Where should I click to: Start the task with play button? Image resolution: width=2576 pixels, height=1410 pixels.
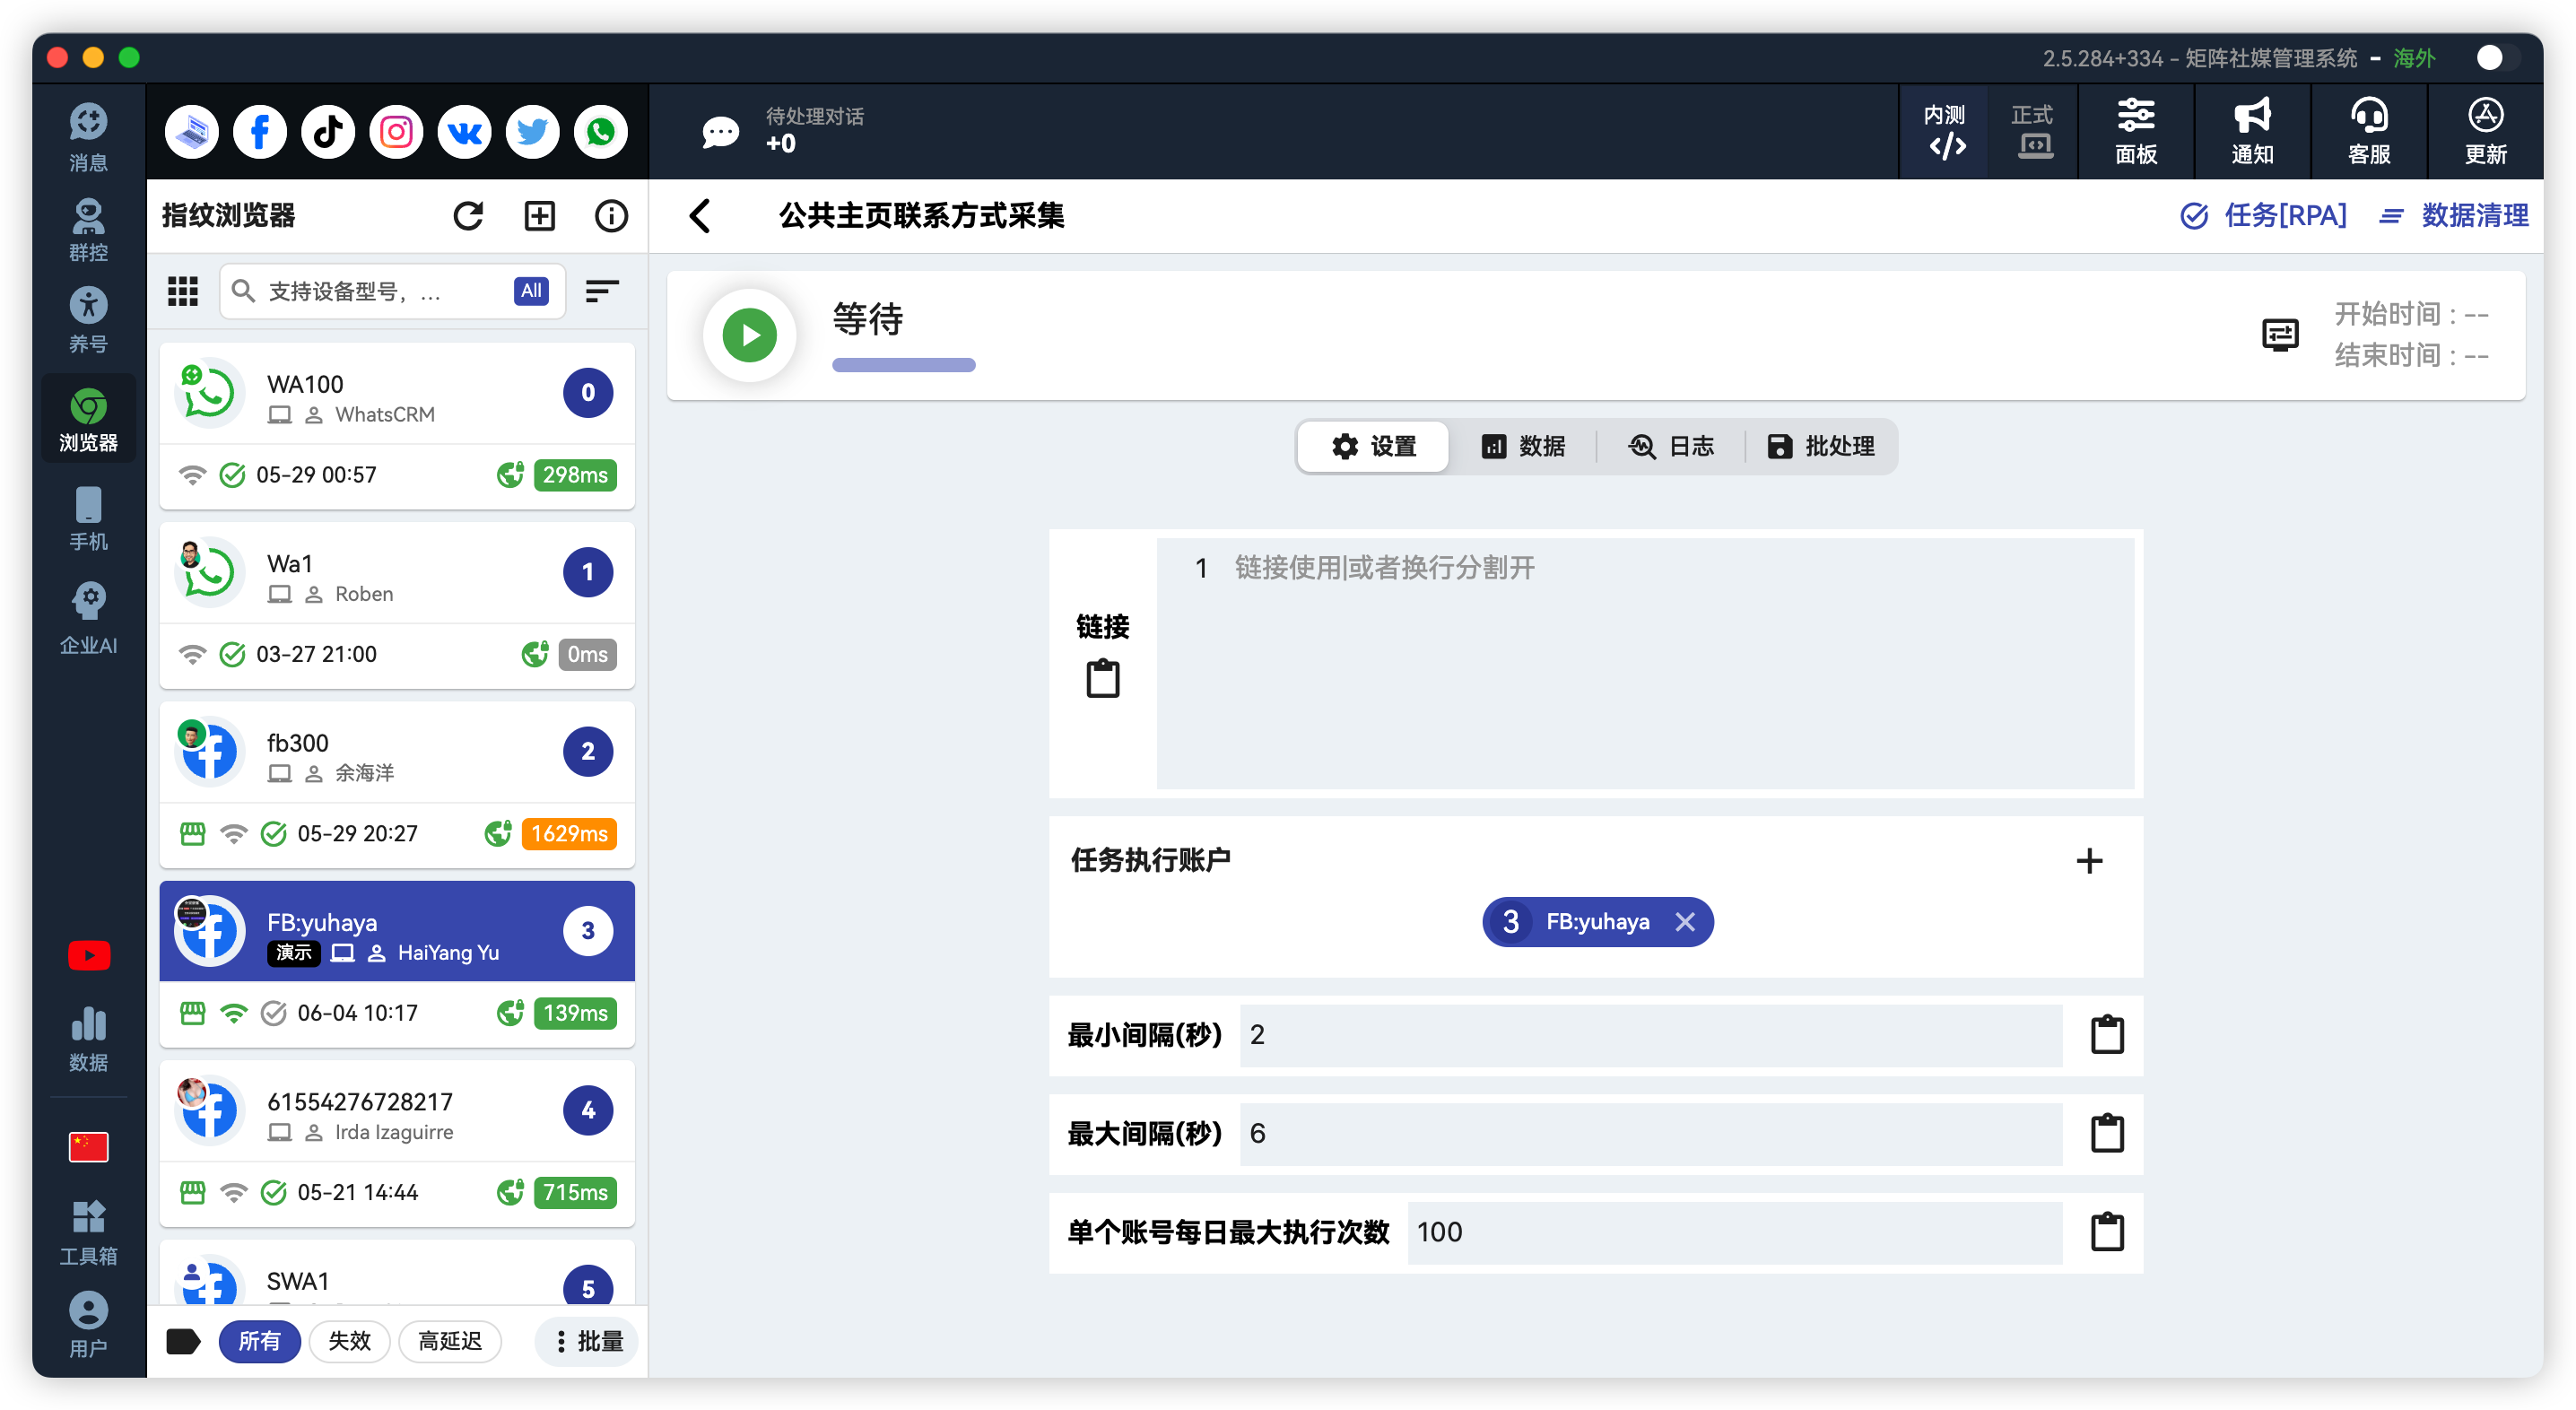coord(749,335)
